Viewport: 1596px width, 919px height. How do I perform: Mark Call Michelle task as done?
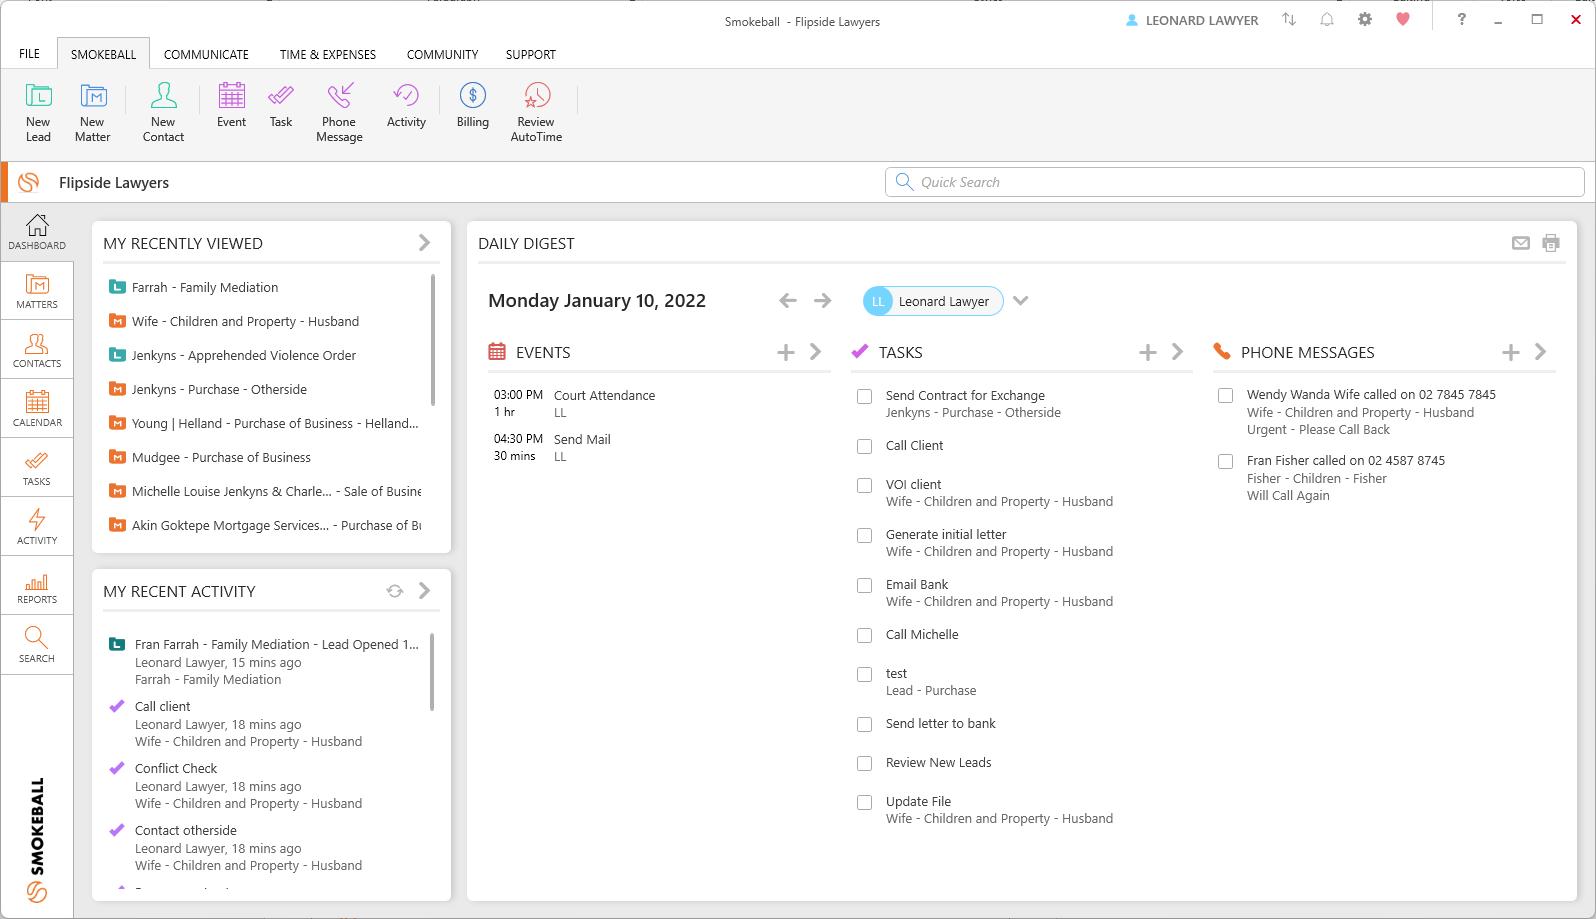pos(865,636)
